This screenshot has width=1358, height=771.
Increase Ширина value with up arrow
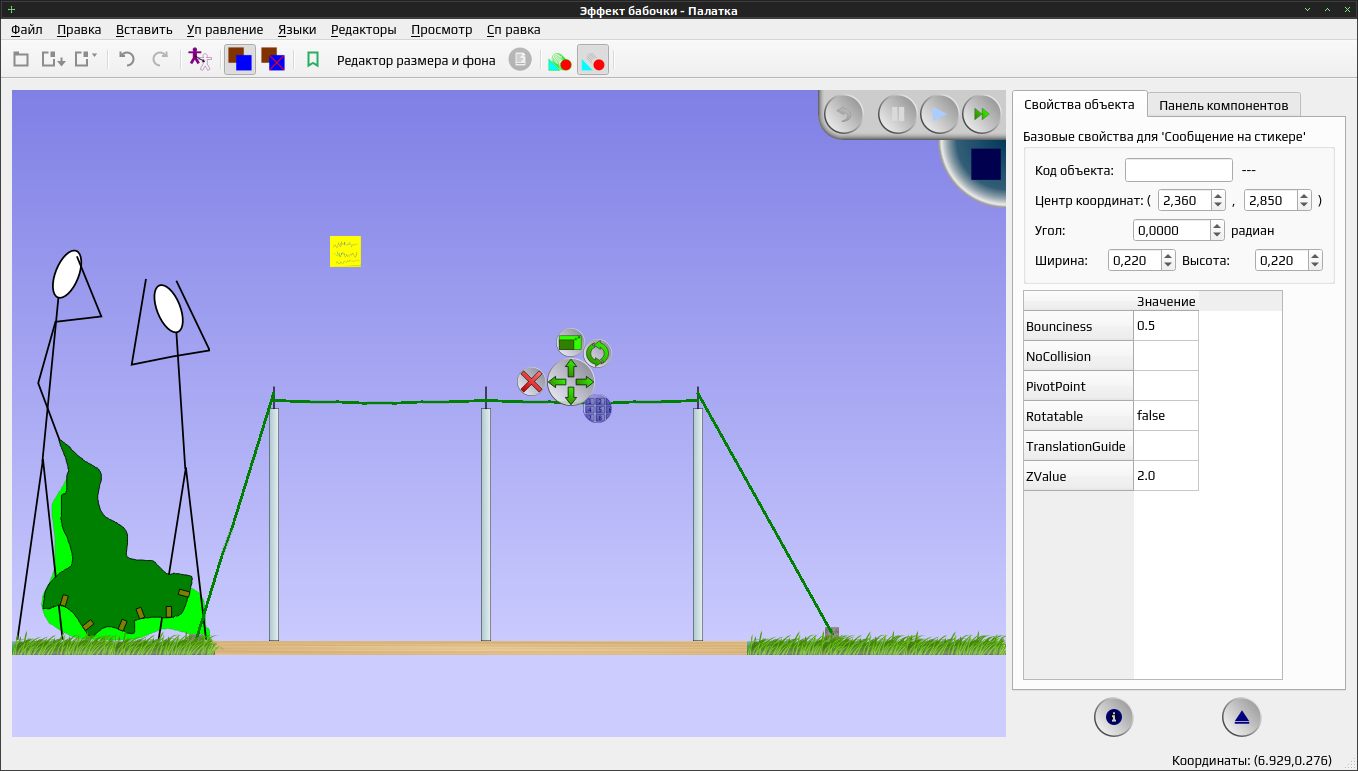click(1168, 255)
